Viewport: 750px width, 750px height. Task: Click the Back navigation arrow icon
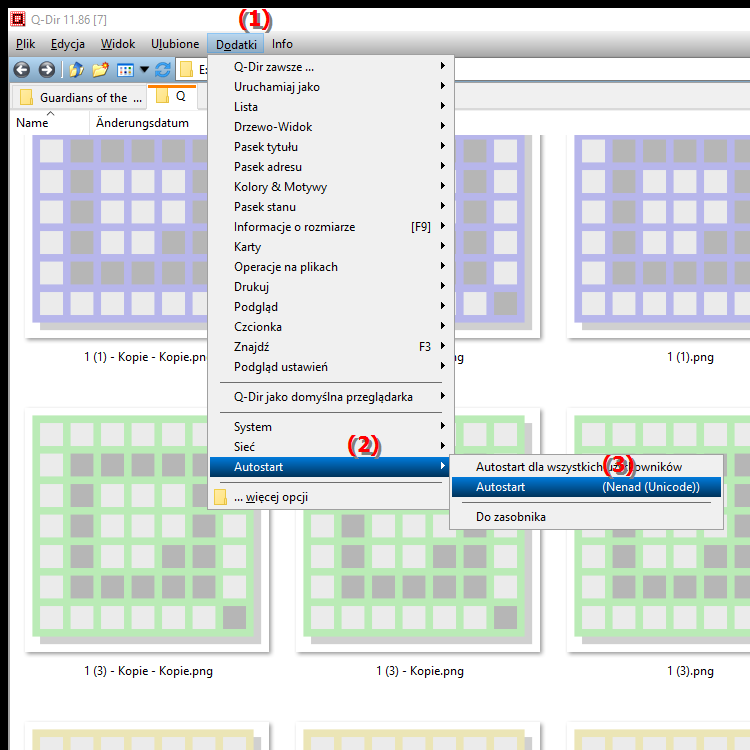click(22, 70)
